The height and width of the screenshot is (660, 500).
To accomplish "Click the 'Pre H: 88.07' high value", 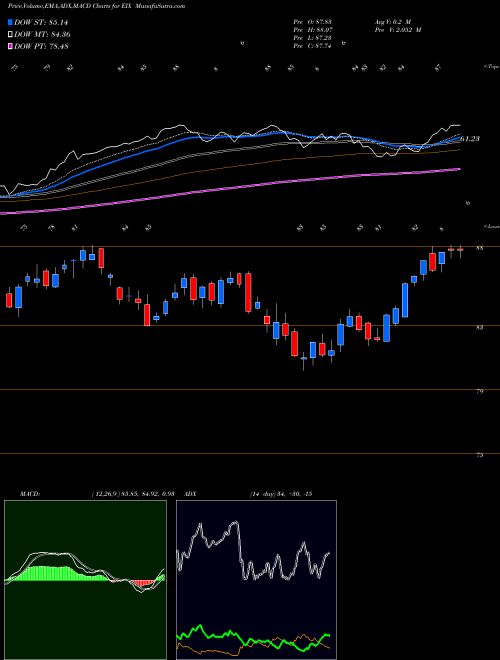I will (x=313, y=30).
